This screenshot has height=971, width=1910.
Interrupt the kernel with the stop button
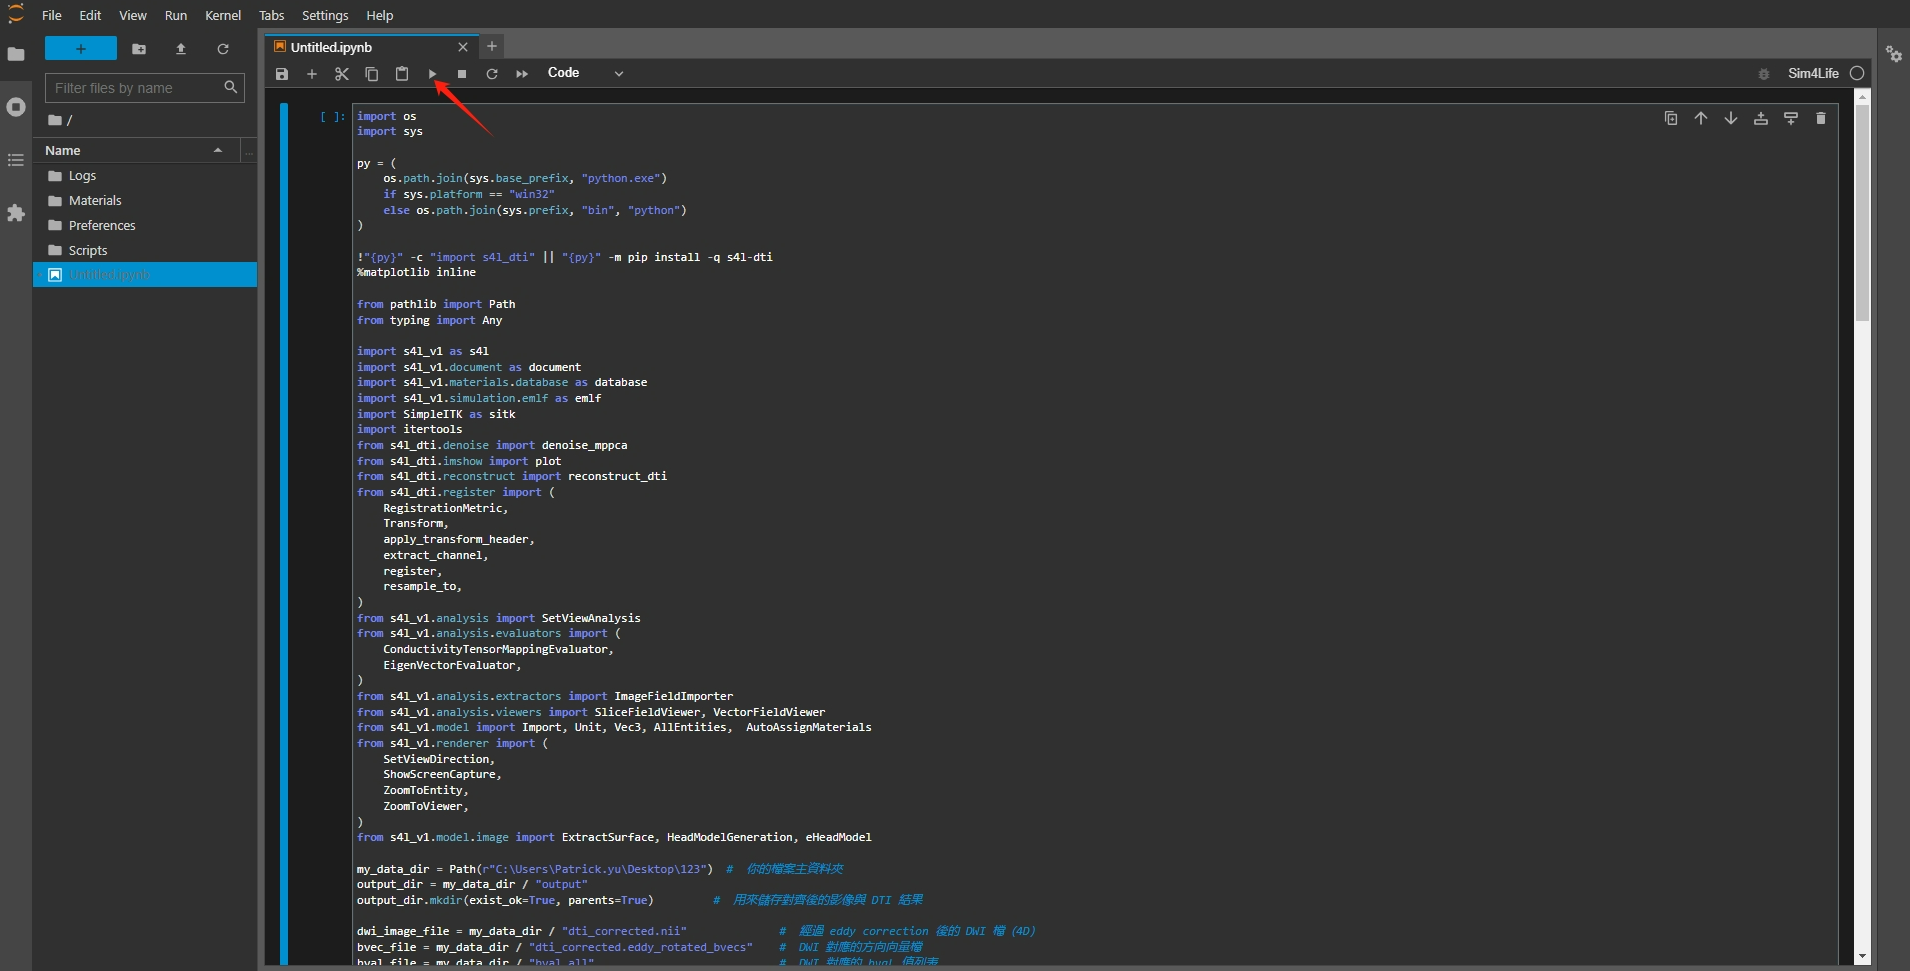462,74
